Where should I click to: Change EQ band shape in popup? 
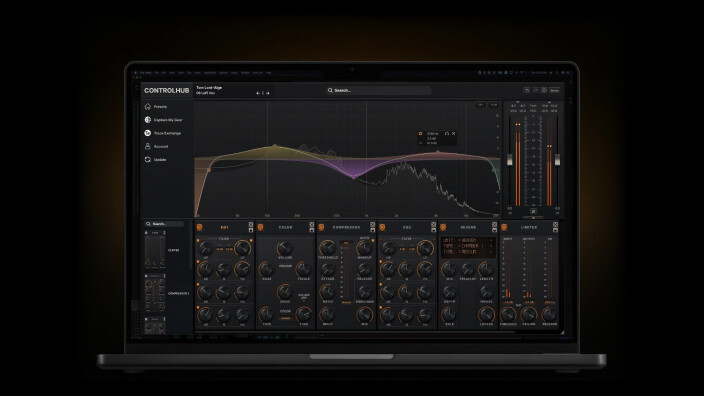(421, 143)
